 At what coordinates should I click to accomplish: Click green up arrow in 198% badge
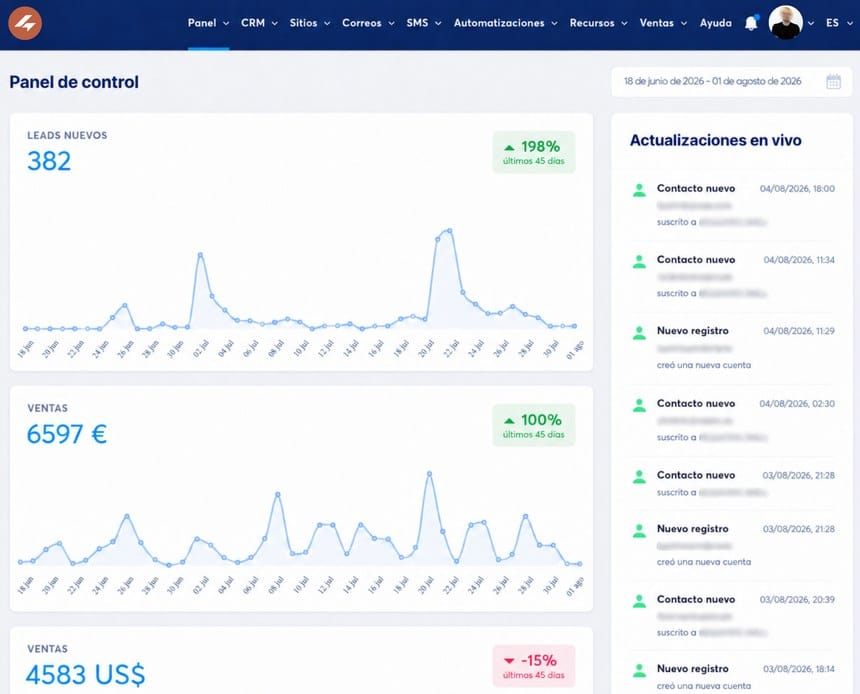click(x=509, y=147)
